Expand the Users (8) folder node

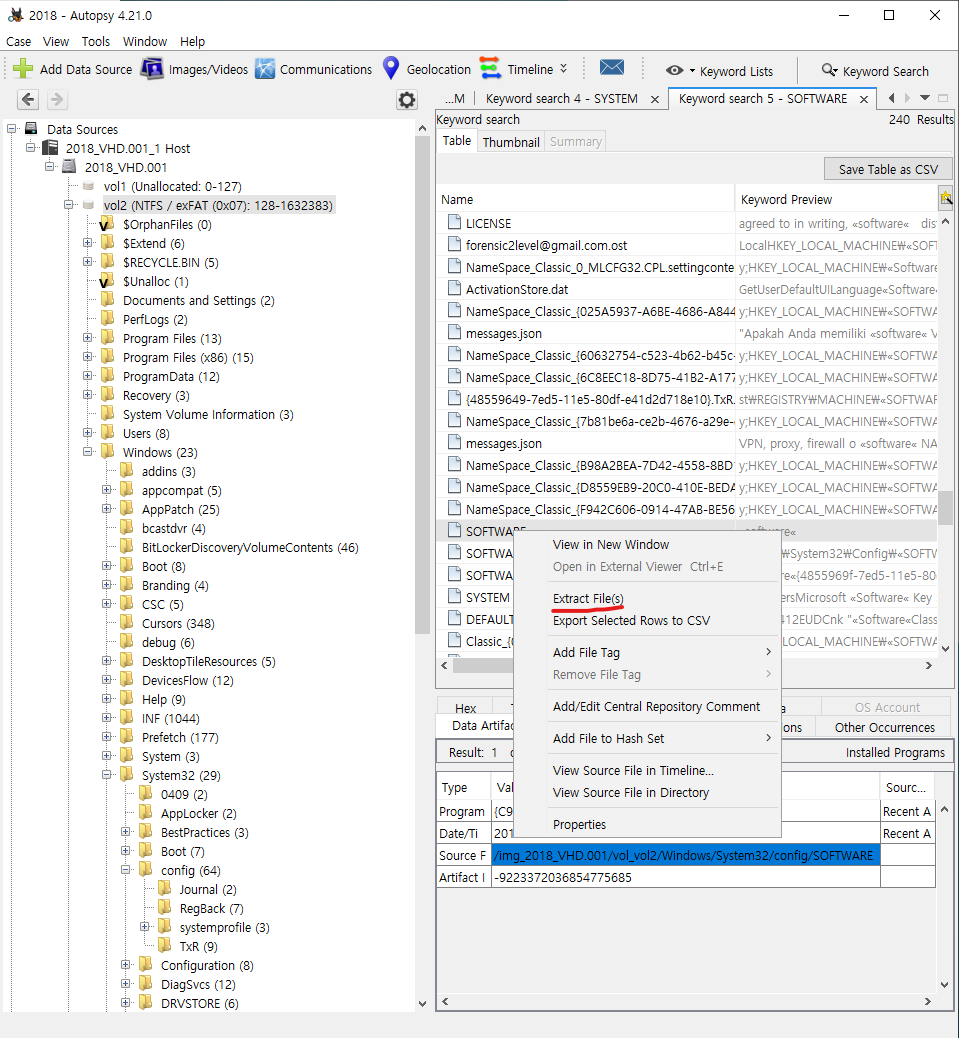tap(87, 432)
